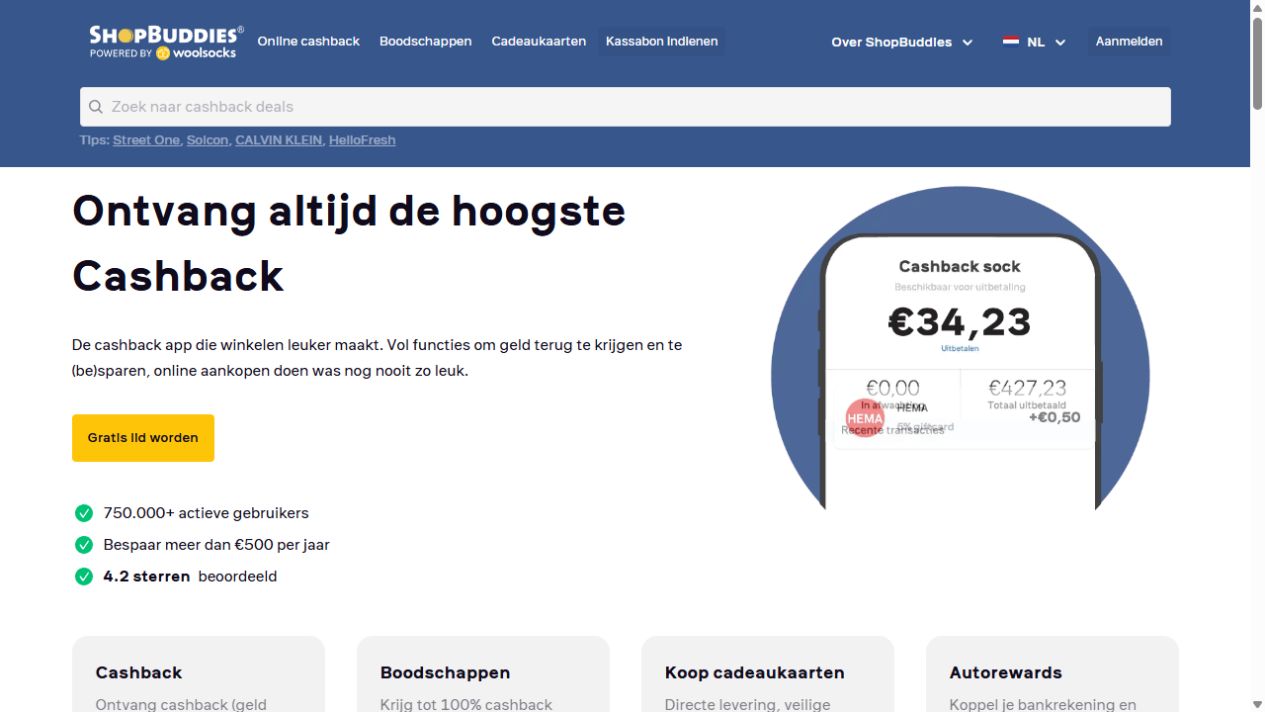The height and width of the screenshot is (712, 1265).
Task: Click the green check beside 4.2 sterren
Action: click(84, 577)
